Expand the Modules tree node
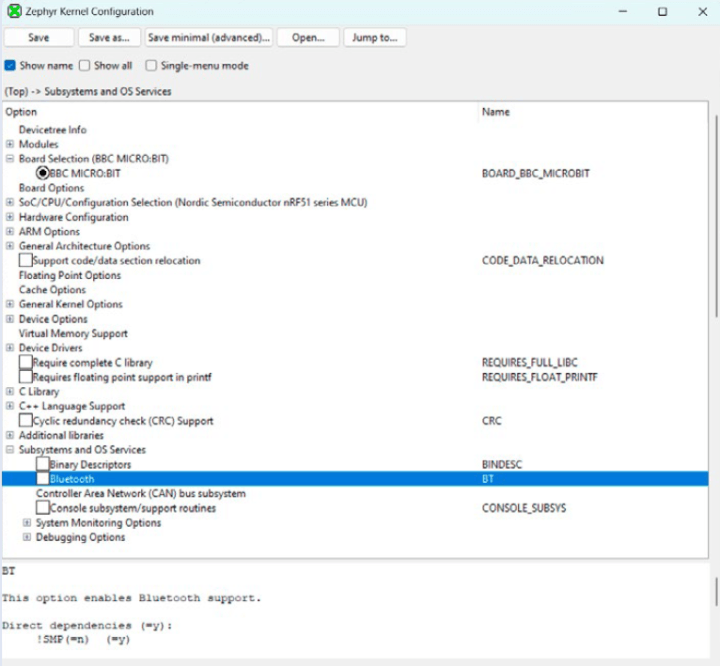Screen dimensions: 720x666 click(10, 144)
